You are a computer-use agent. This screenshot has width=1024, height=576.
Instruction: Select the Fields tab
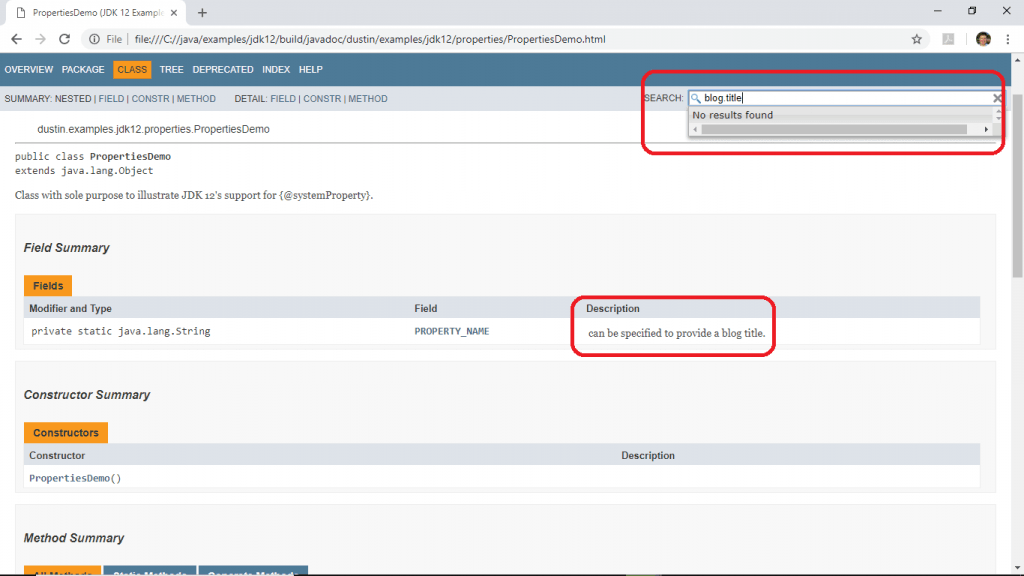click(48, 285)
